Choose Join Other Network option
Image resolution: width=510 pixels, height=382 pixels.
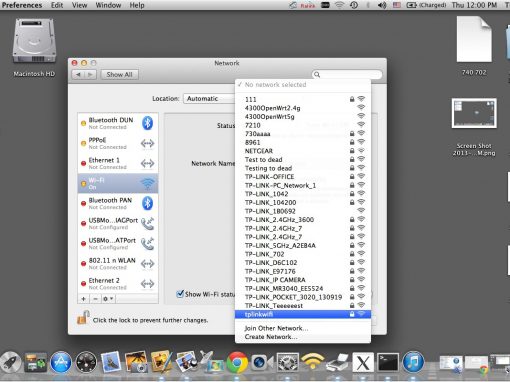(276, 328)
